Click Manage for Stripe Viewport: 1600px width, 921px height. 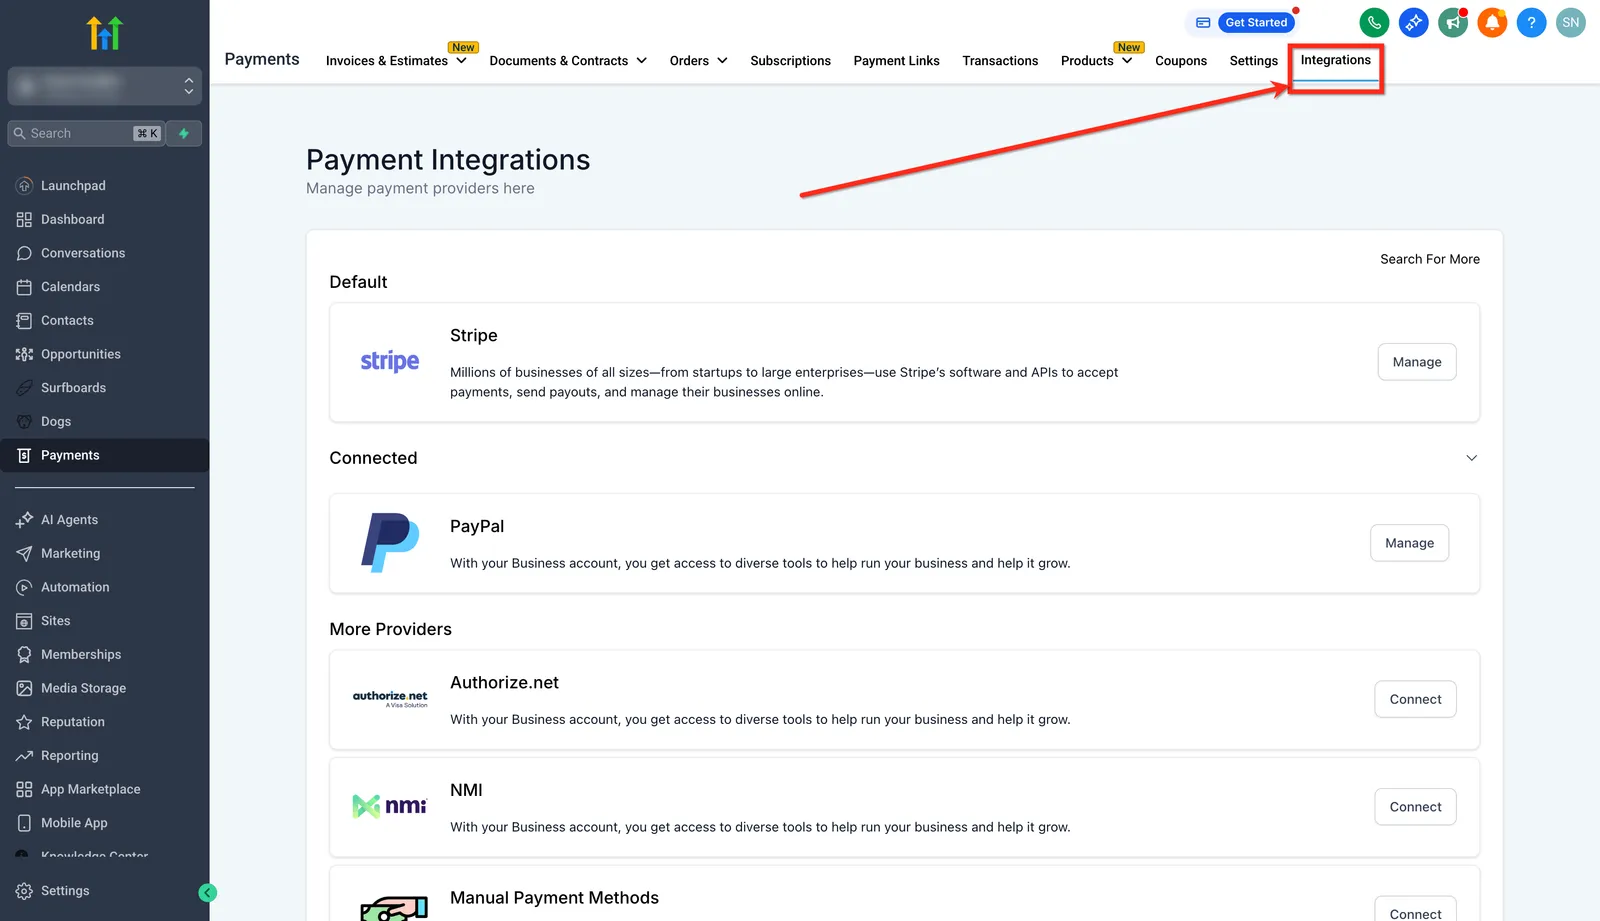coord(1417,362)
